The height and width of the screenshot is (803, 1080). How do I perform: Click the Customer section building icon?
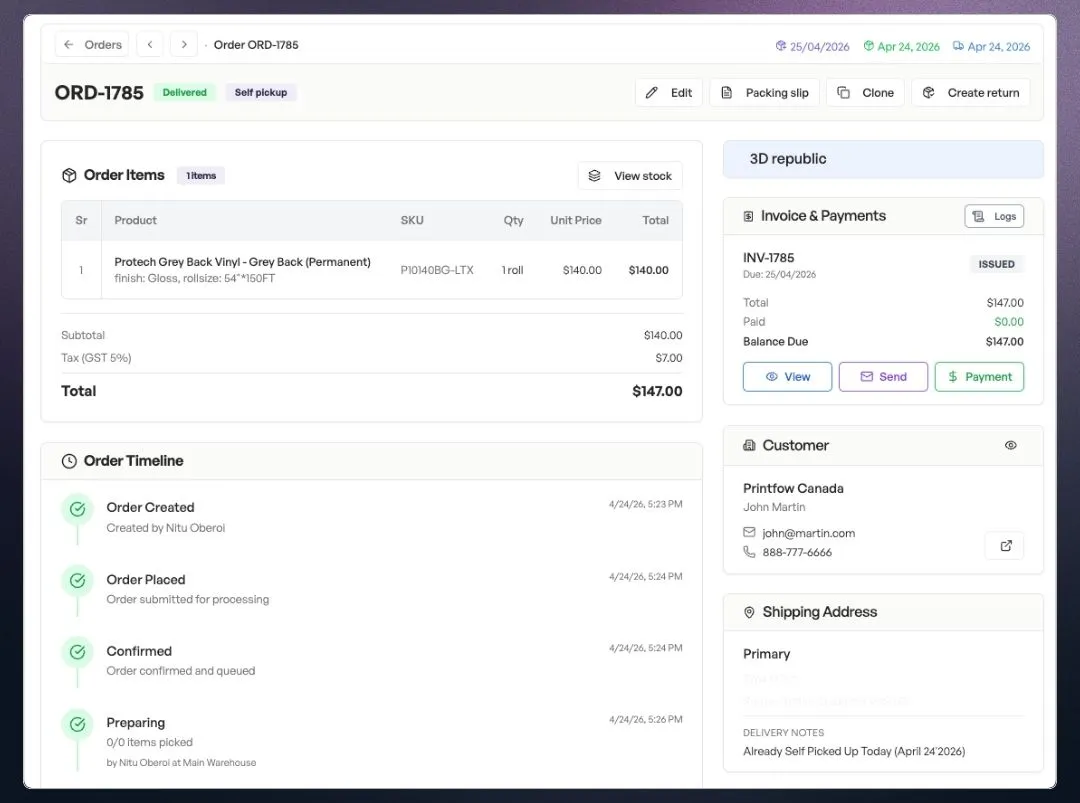(x=749, y=446)
